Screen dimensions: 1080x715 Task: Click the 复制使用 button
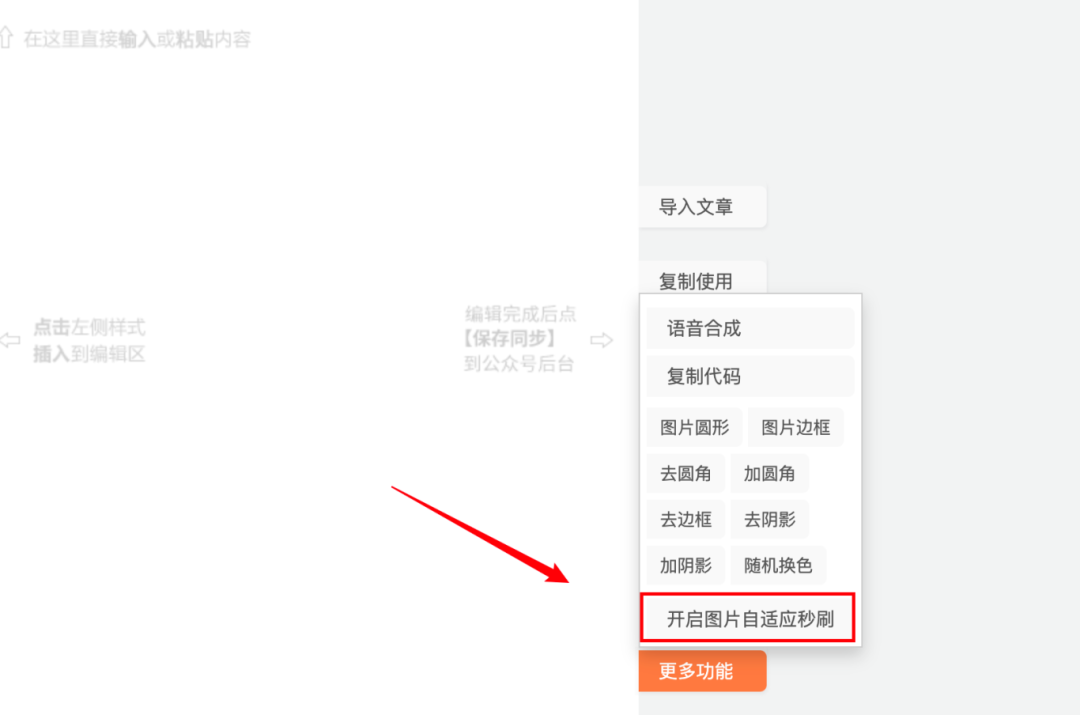[x=702, y=278]
